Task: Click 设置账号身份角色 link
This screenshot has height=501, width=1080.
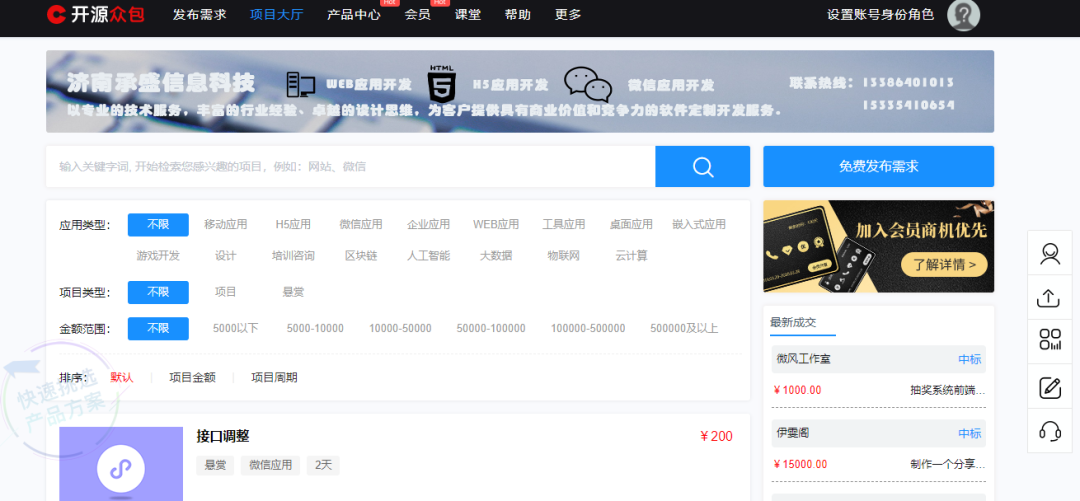Action: pos(880,14)
